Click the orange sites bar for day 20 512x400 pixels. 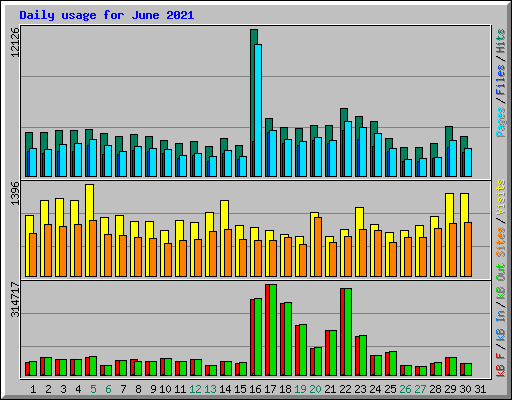coord(318,247)
